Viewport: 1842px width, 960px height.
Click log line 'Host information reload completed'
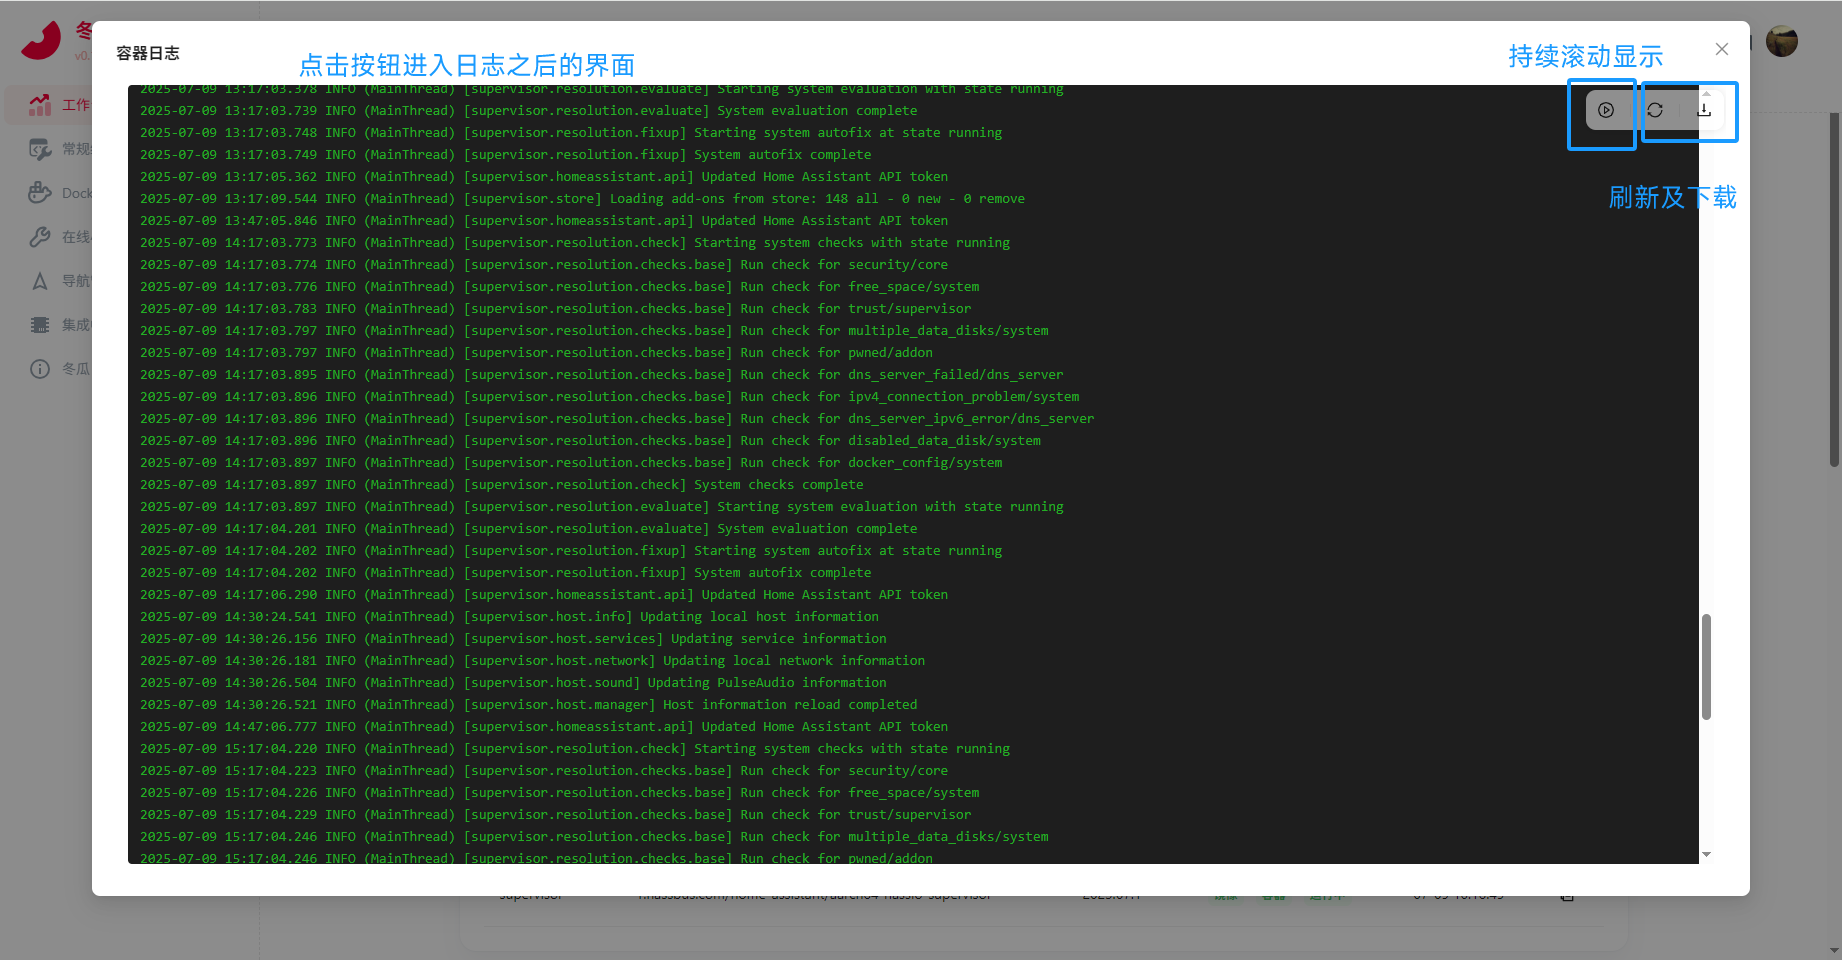528,705
